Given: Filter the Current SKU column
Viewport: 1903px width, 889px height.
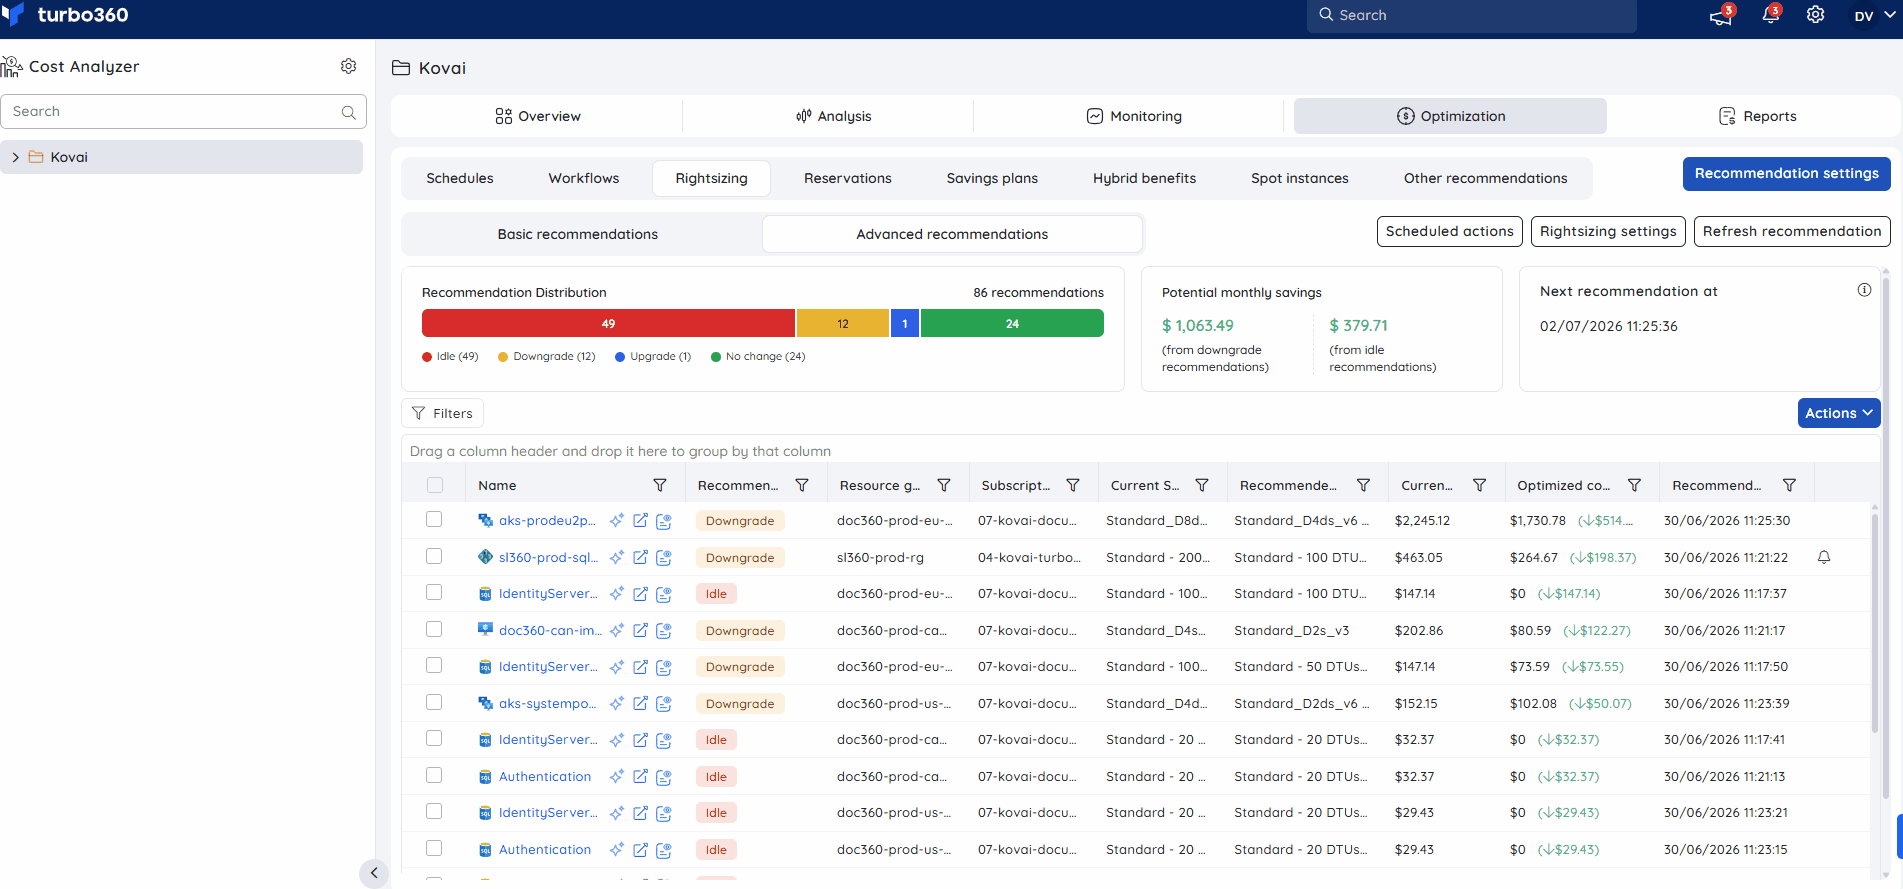Looking at the screenshot, I should [1202, 485].
